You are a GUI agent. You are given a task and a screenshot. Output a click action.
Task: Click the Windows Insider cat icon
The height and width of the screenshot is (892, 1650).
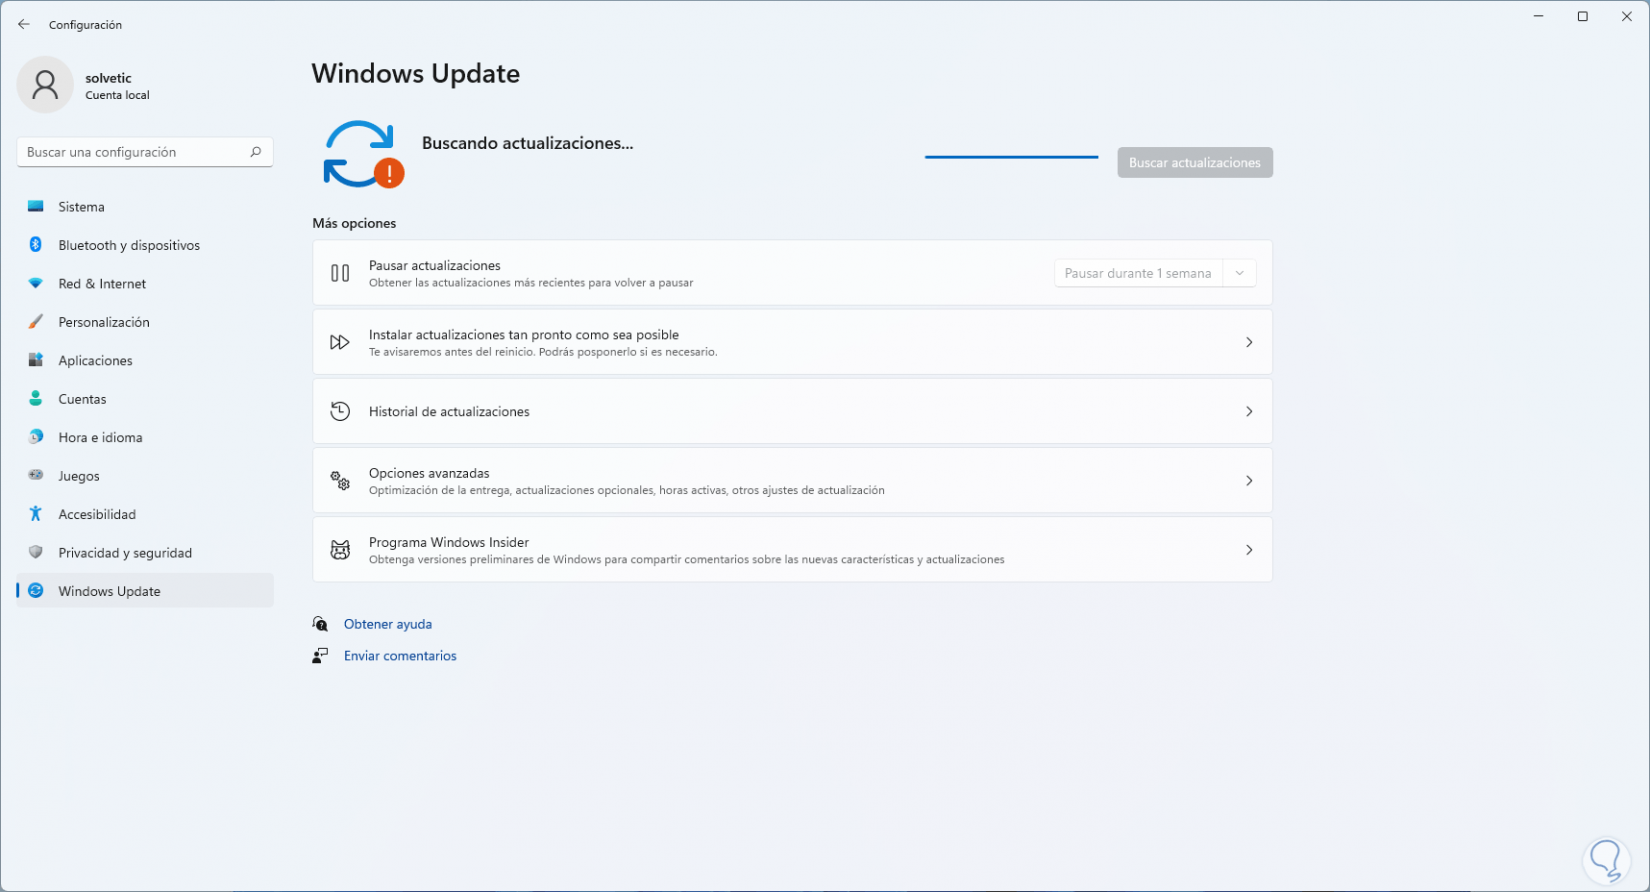click(340, 550)
